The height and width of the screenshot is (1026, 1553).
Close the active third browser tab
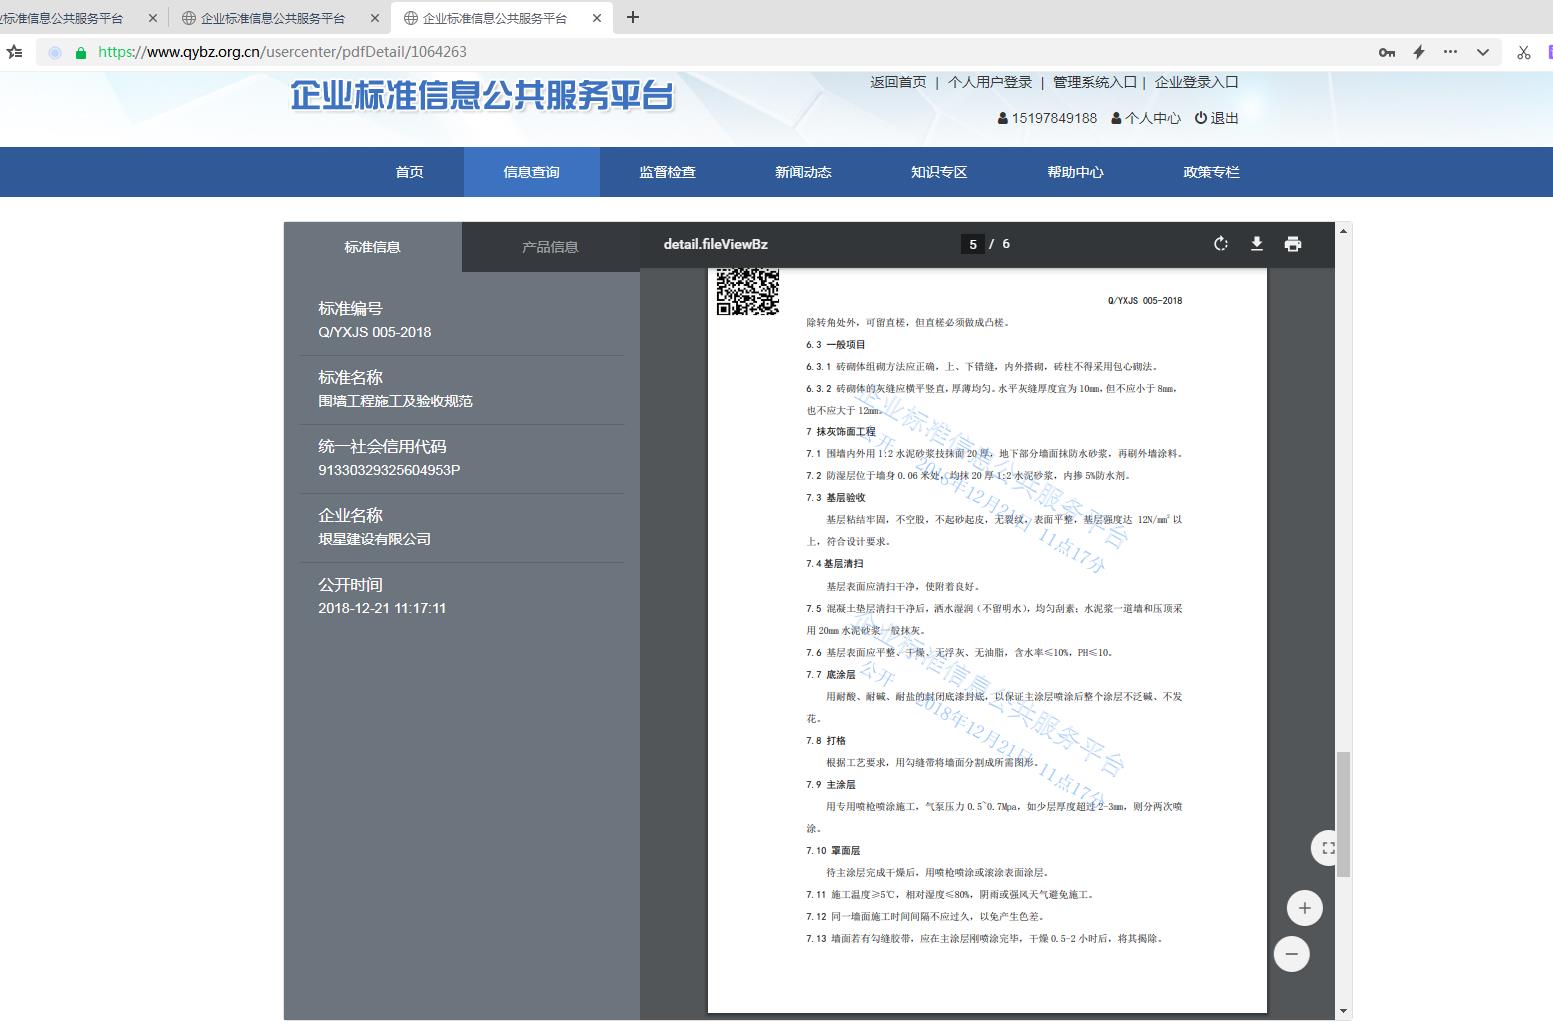[597, 18]
